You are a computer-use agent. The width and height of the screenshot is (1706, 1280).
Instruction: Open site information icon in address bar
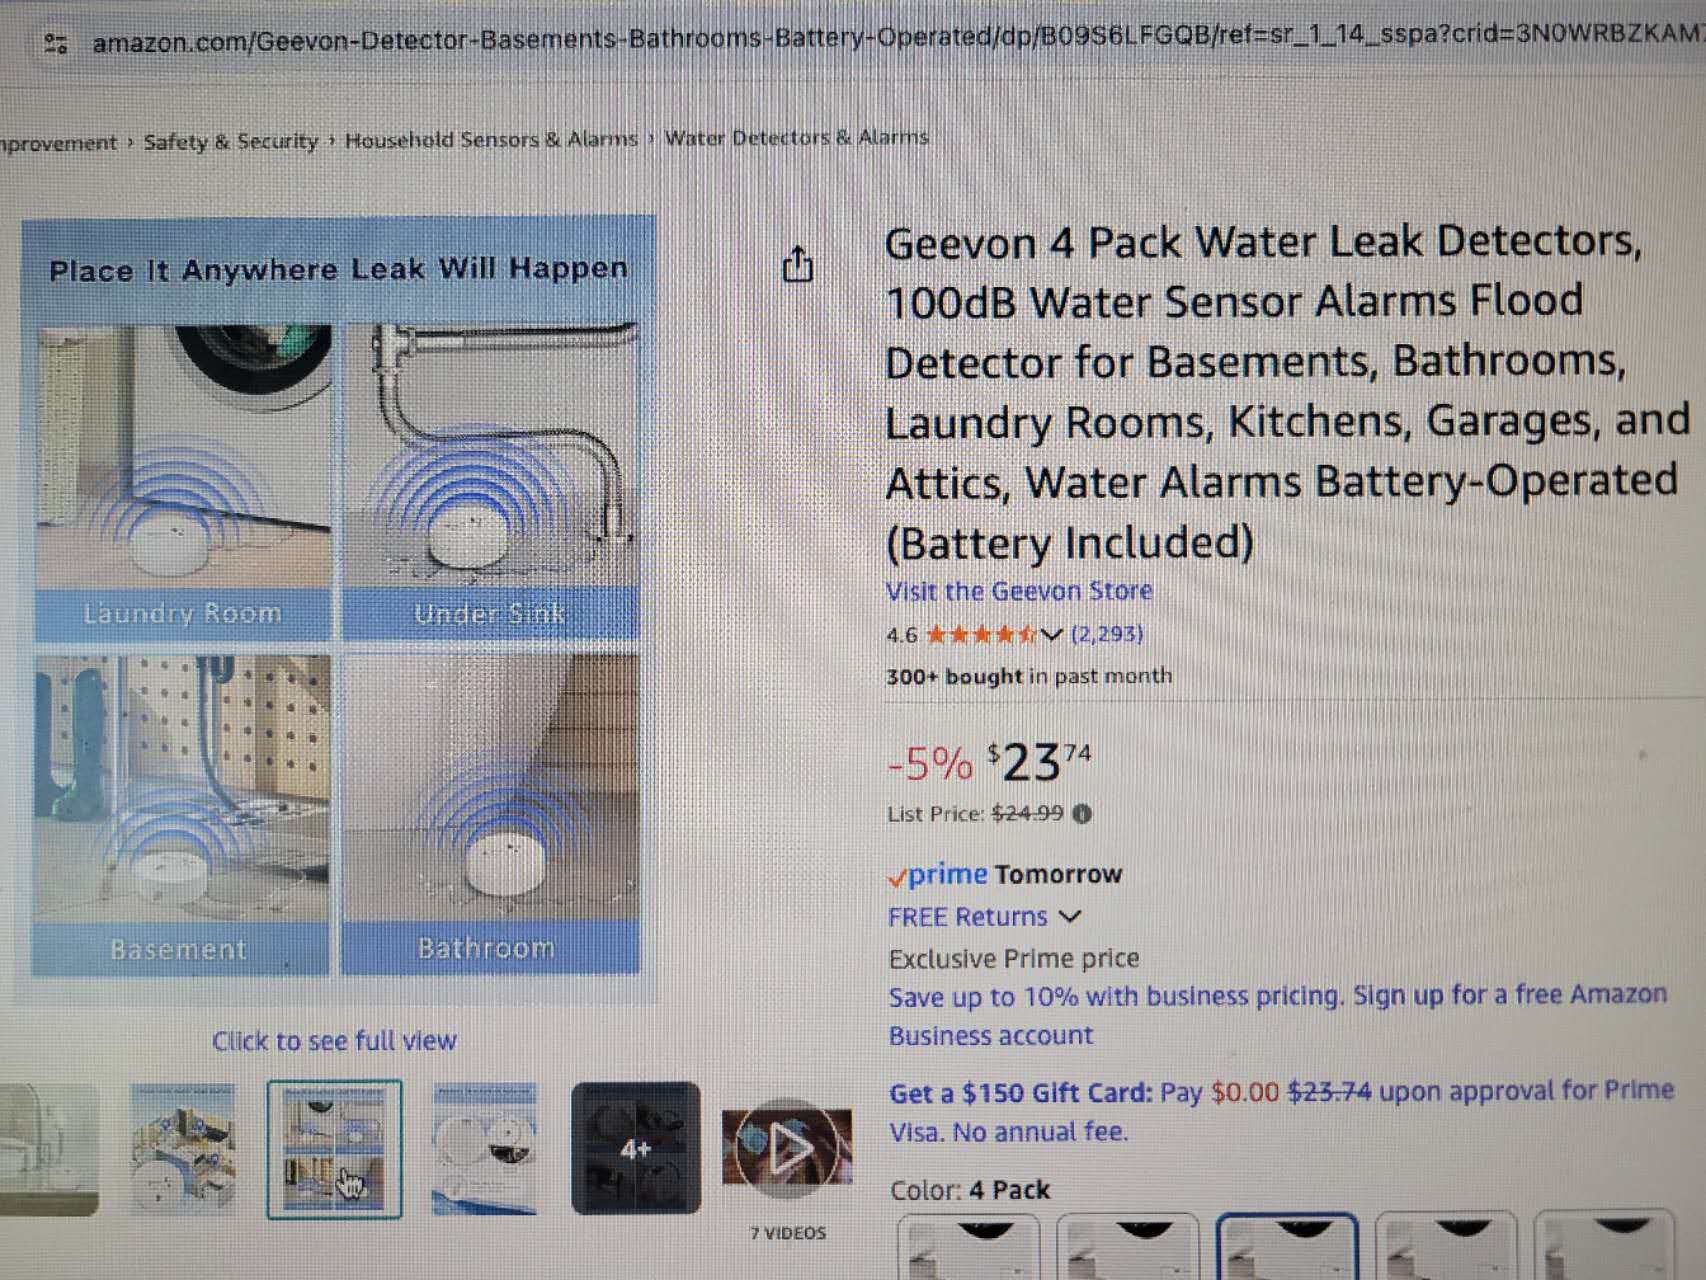(x=56, y=43)
